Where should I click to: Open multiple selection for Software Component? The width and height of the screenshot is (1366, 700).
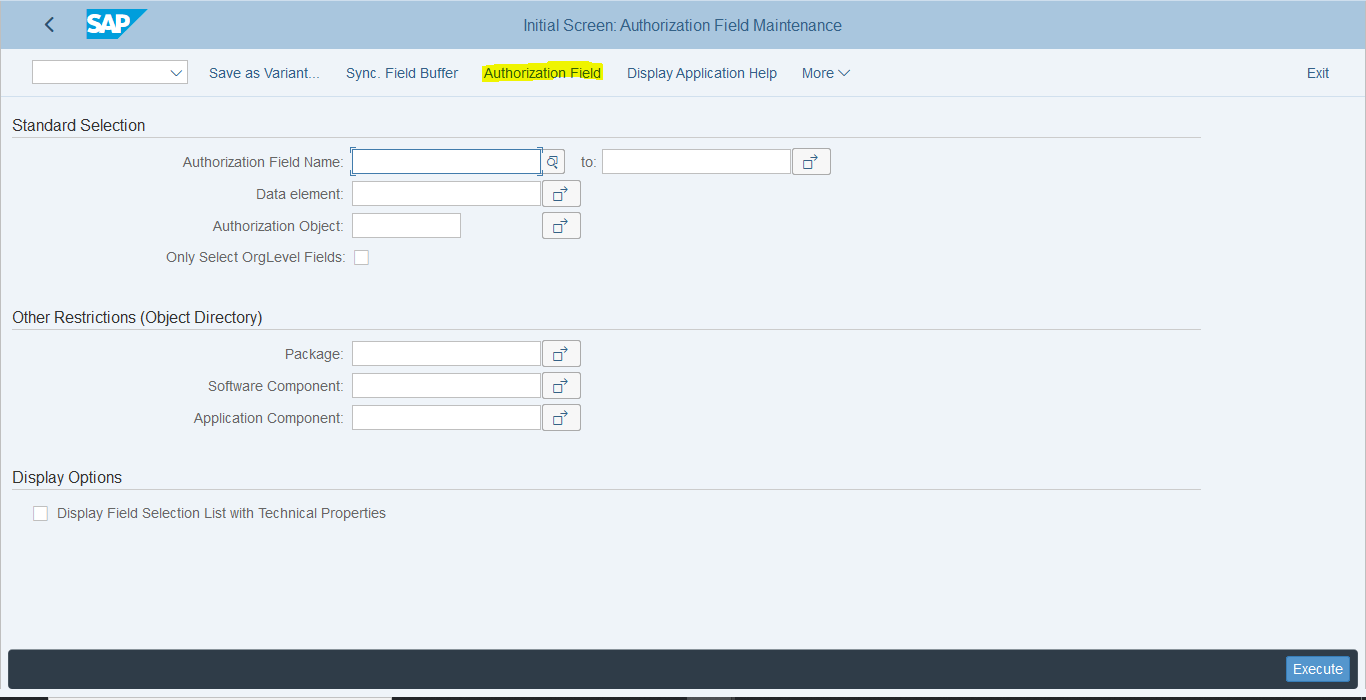tap(561, 385)
